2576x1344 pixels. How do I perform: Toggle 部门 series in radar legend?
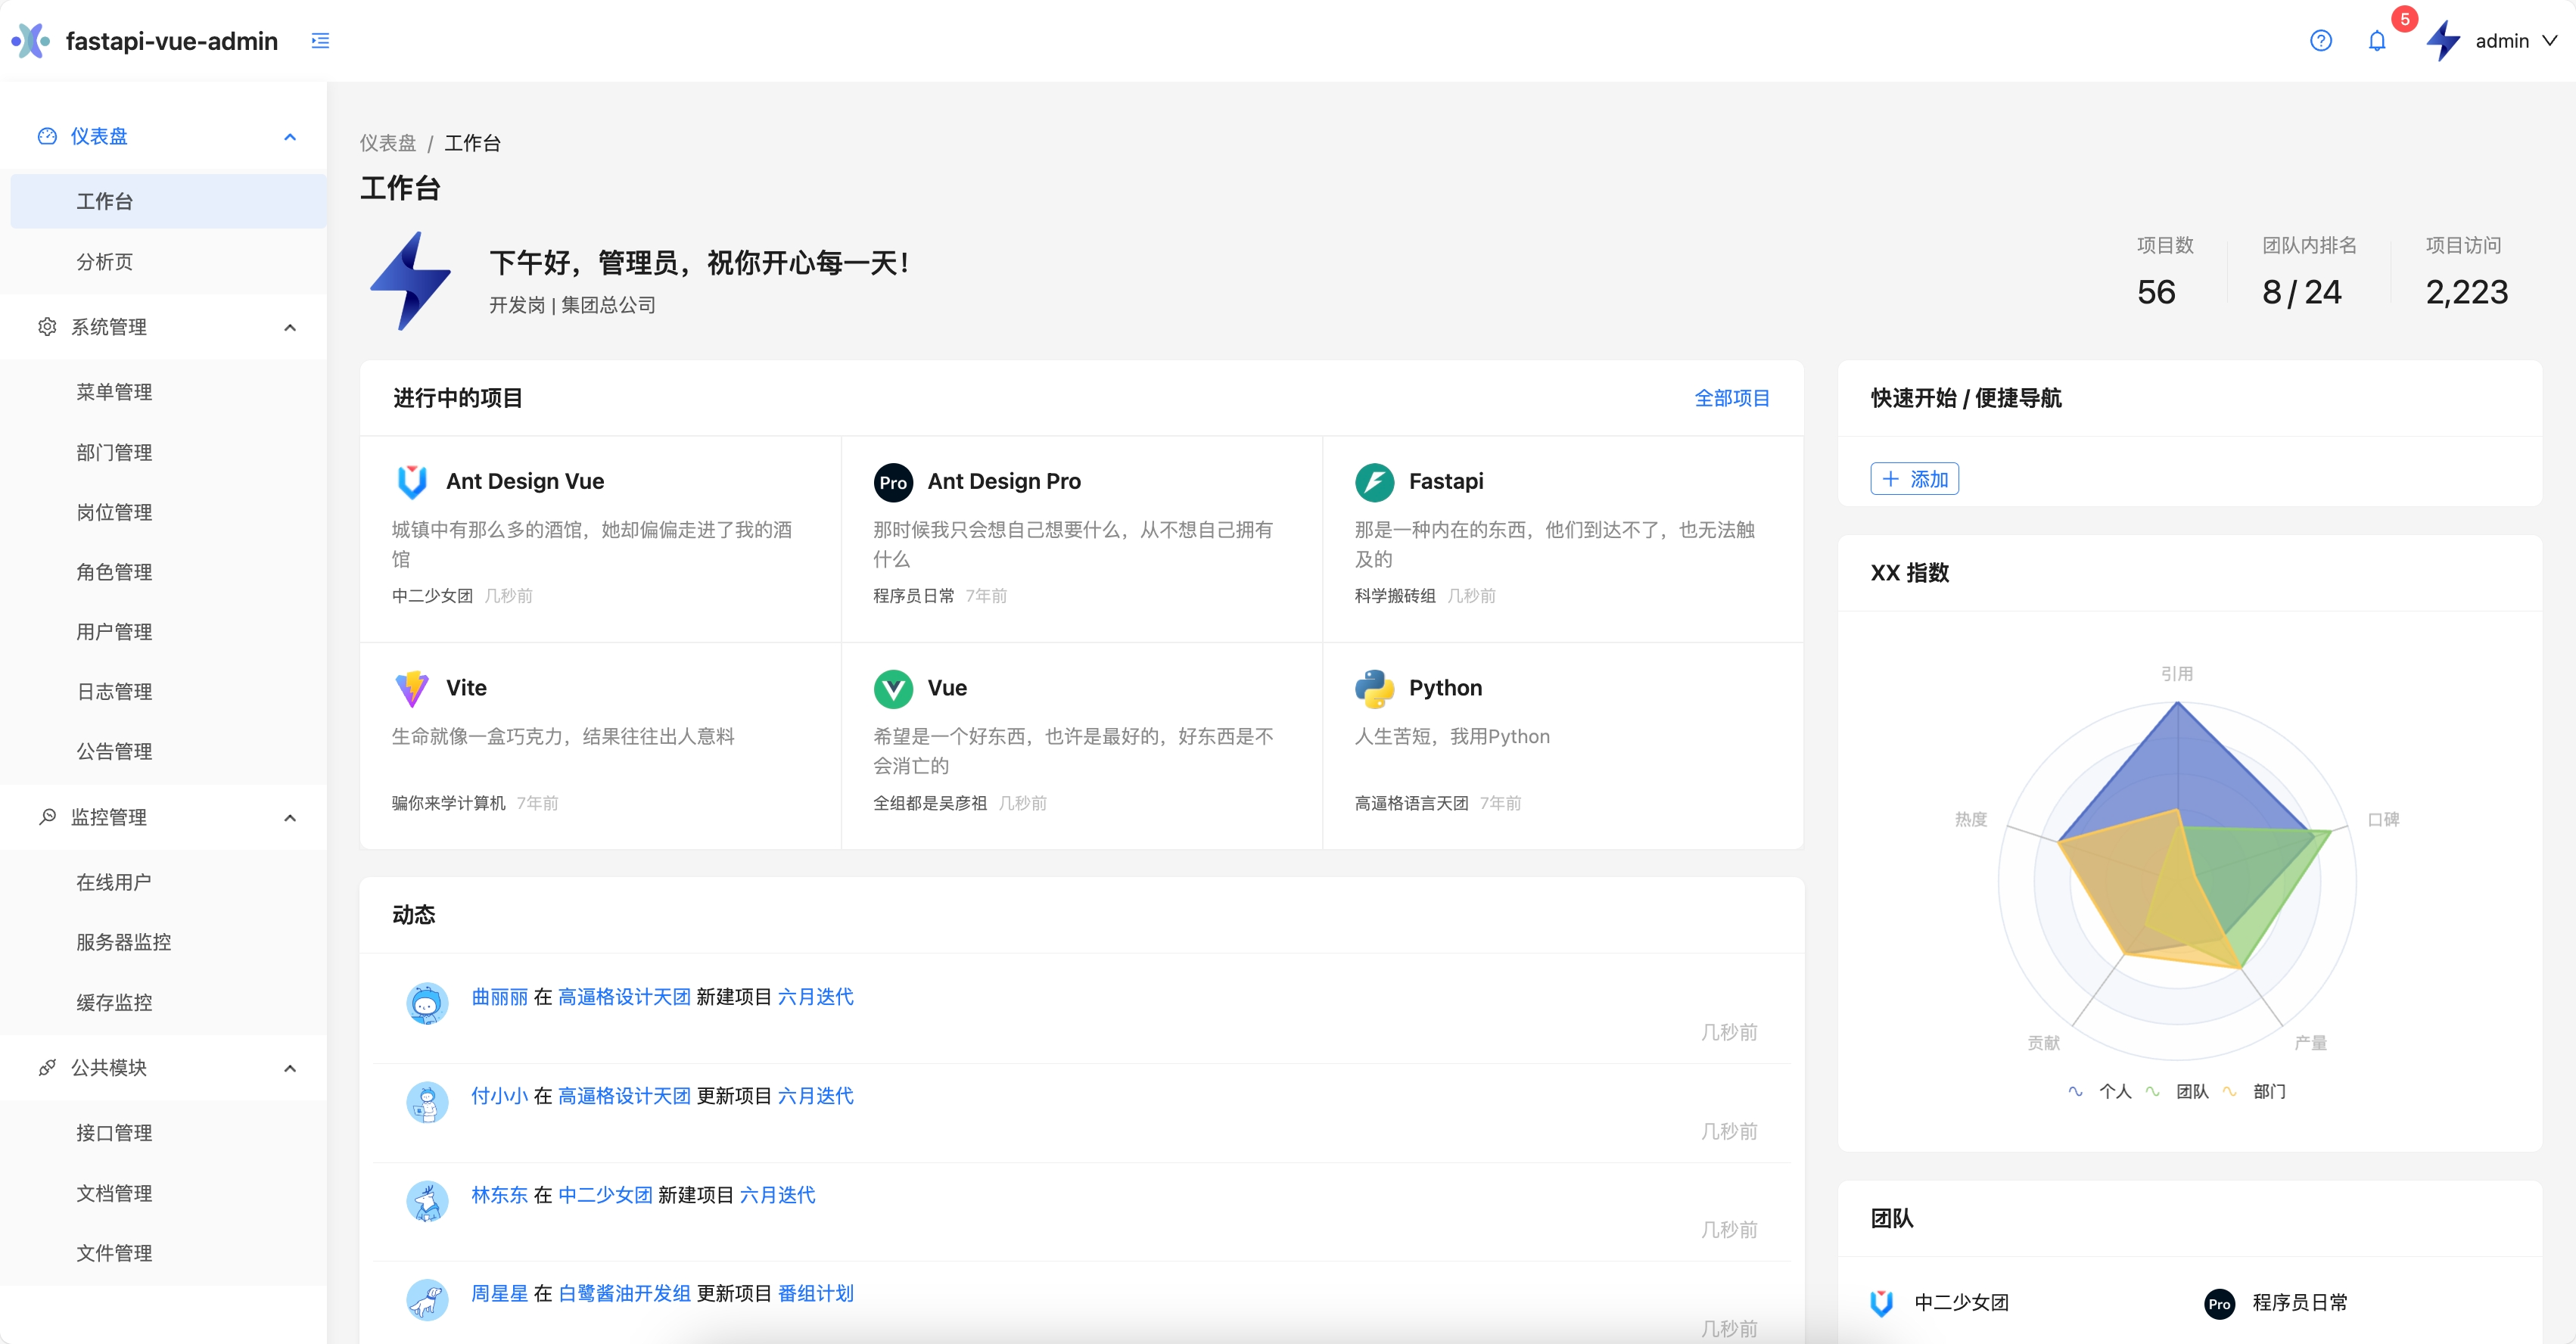pyautogui.click(x=2254, y=1091)
